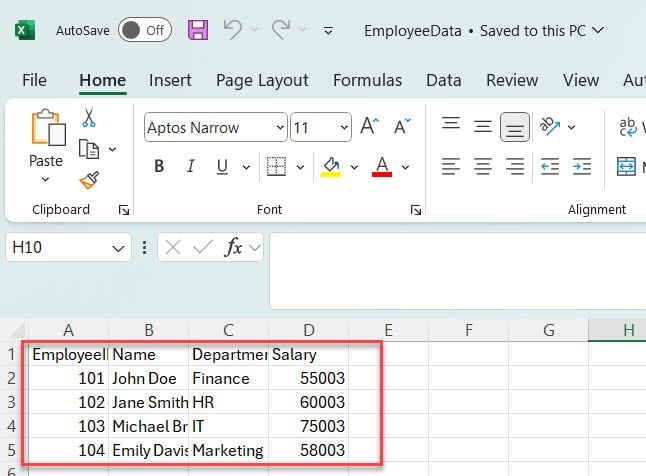Image resolution: width=646 pixels, height=476 pixels.
Task: Click Increase Indent
Action: (582, 166)
